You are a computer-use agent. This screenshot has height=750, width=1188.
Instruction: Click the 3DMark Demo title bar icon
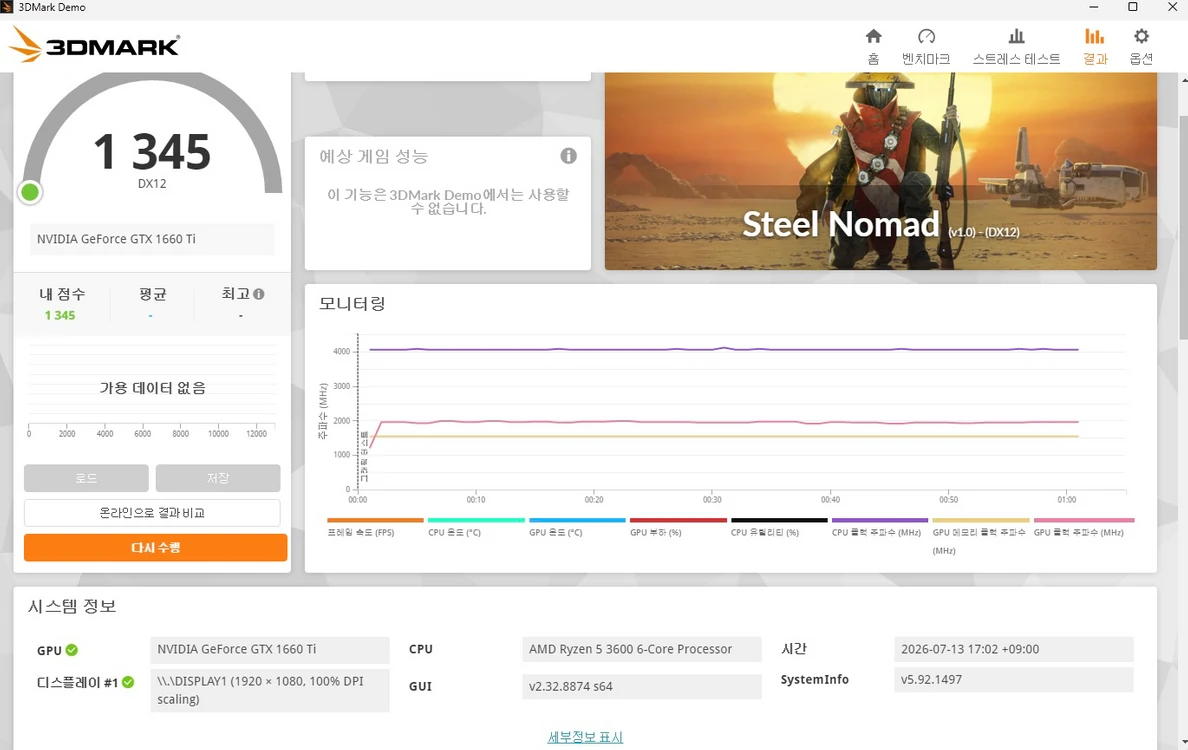coord(7,7)
